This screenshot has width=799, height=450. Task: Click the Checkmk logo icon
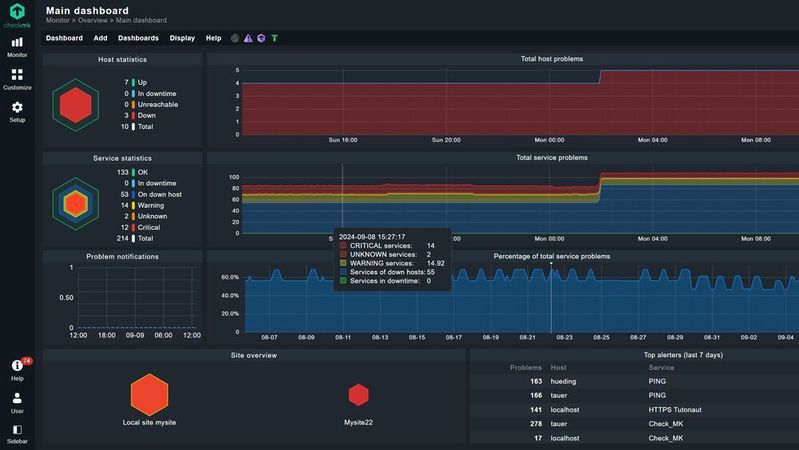[17, 12]
